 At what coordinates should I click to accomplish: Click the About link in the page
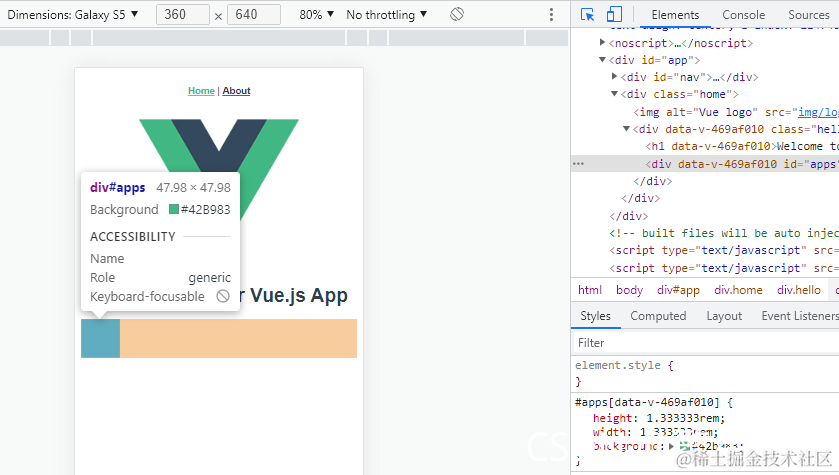click(237, 91)
